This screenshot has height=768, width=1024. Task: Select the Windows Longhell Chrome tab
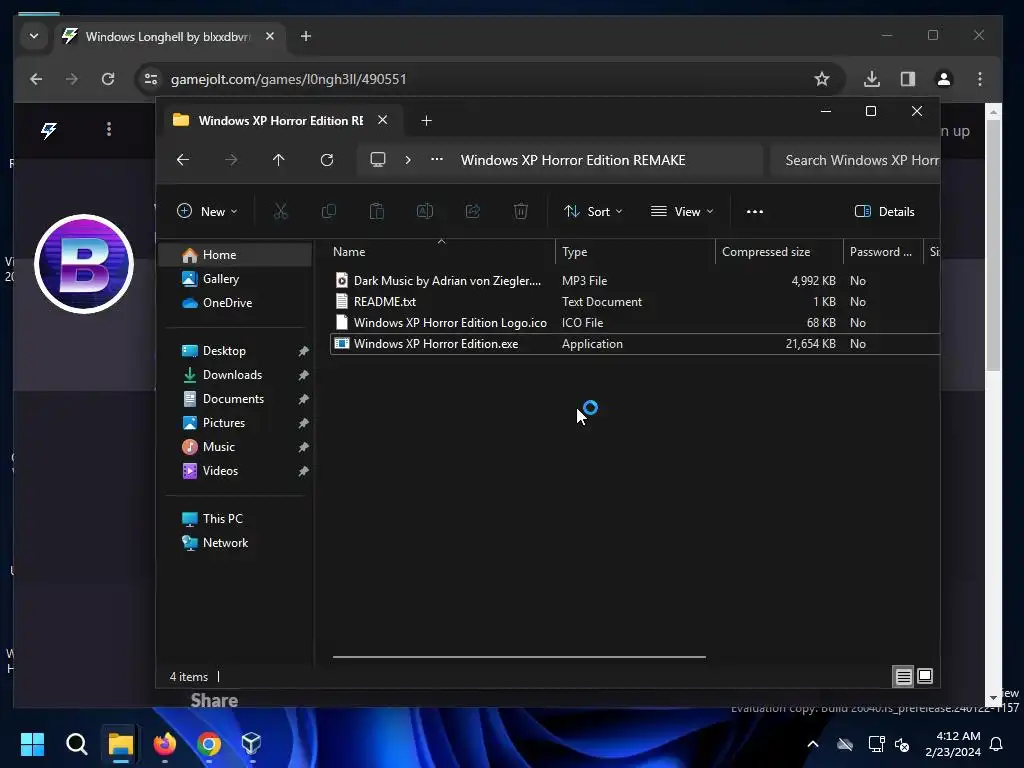tap(167, 37)
